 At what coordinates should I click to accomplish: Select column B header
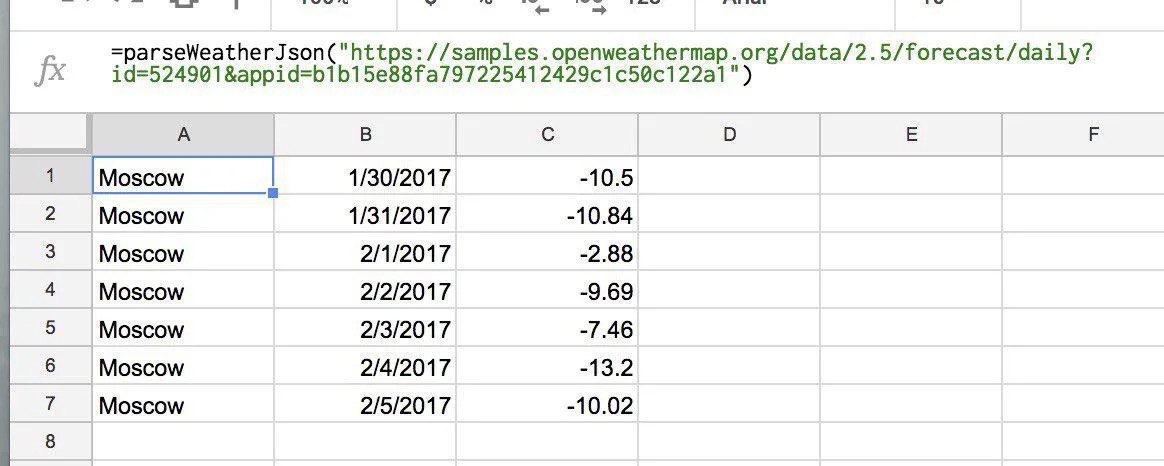click(365, 135)
